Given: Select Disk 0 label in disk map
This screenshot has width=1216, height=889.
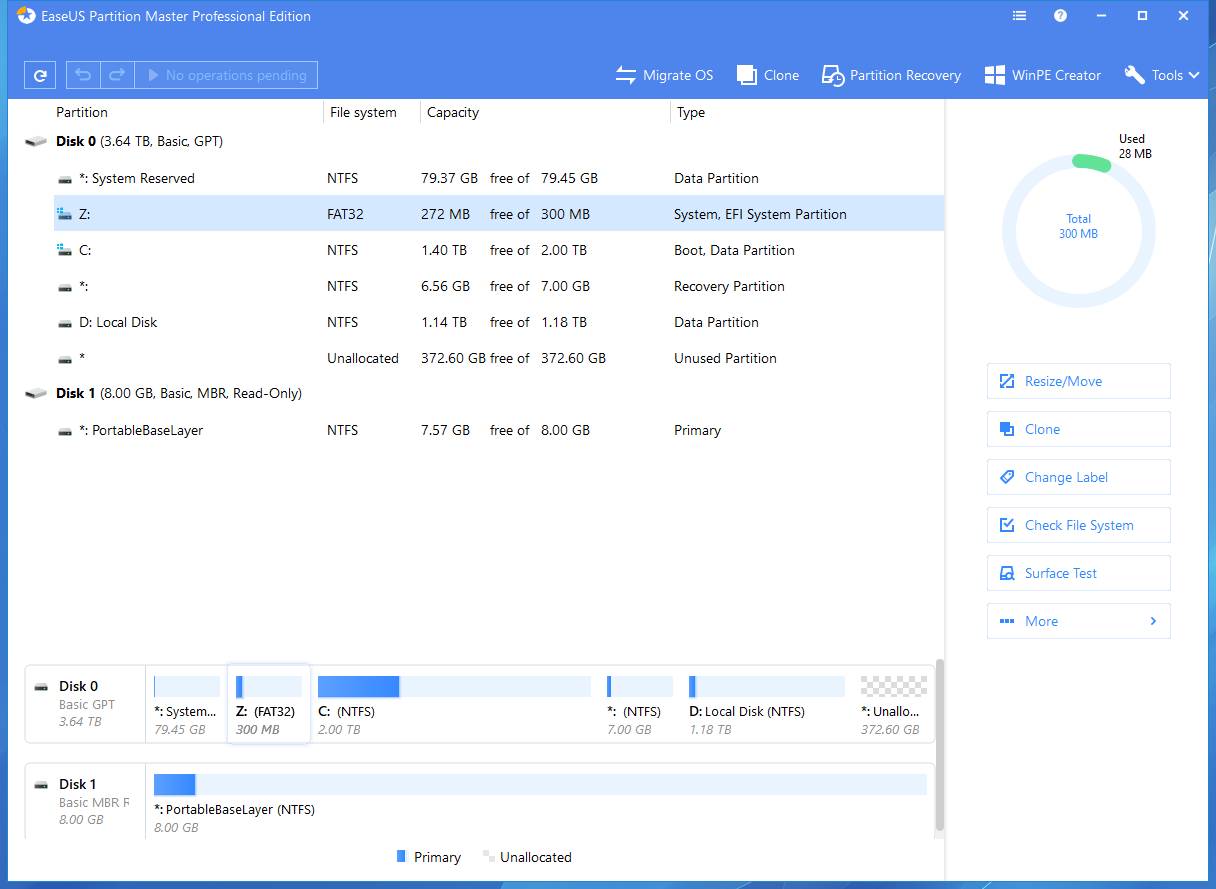Looking at the screenshot, I should click(x=85, y=704).
